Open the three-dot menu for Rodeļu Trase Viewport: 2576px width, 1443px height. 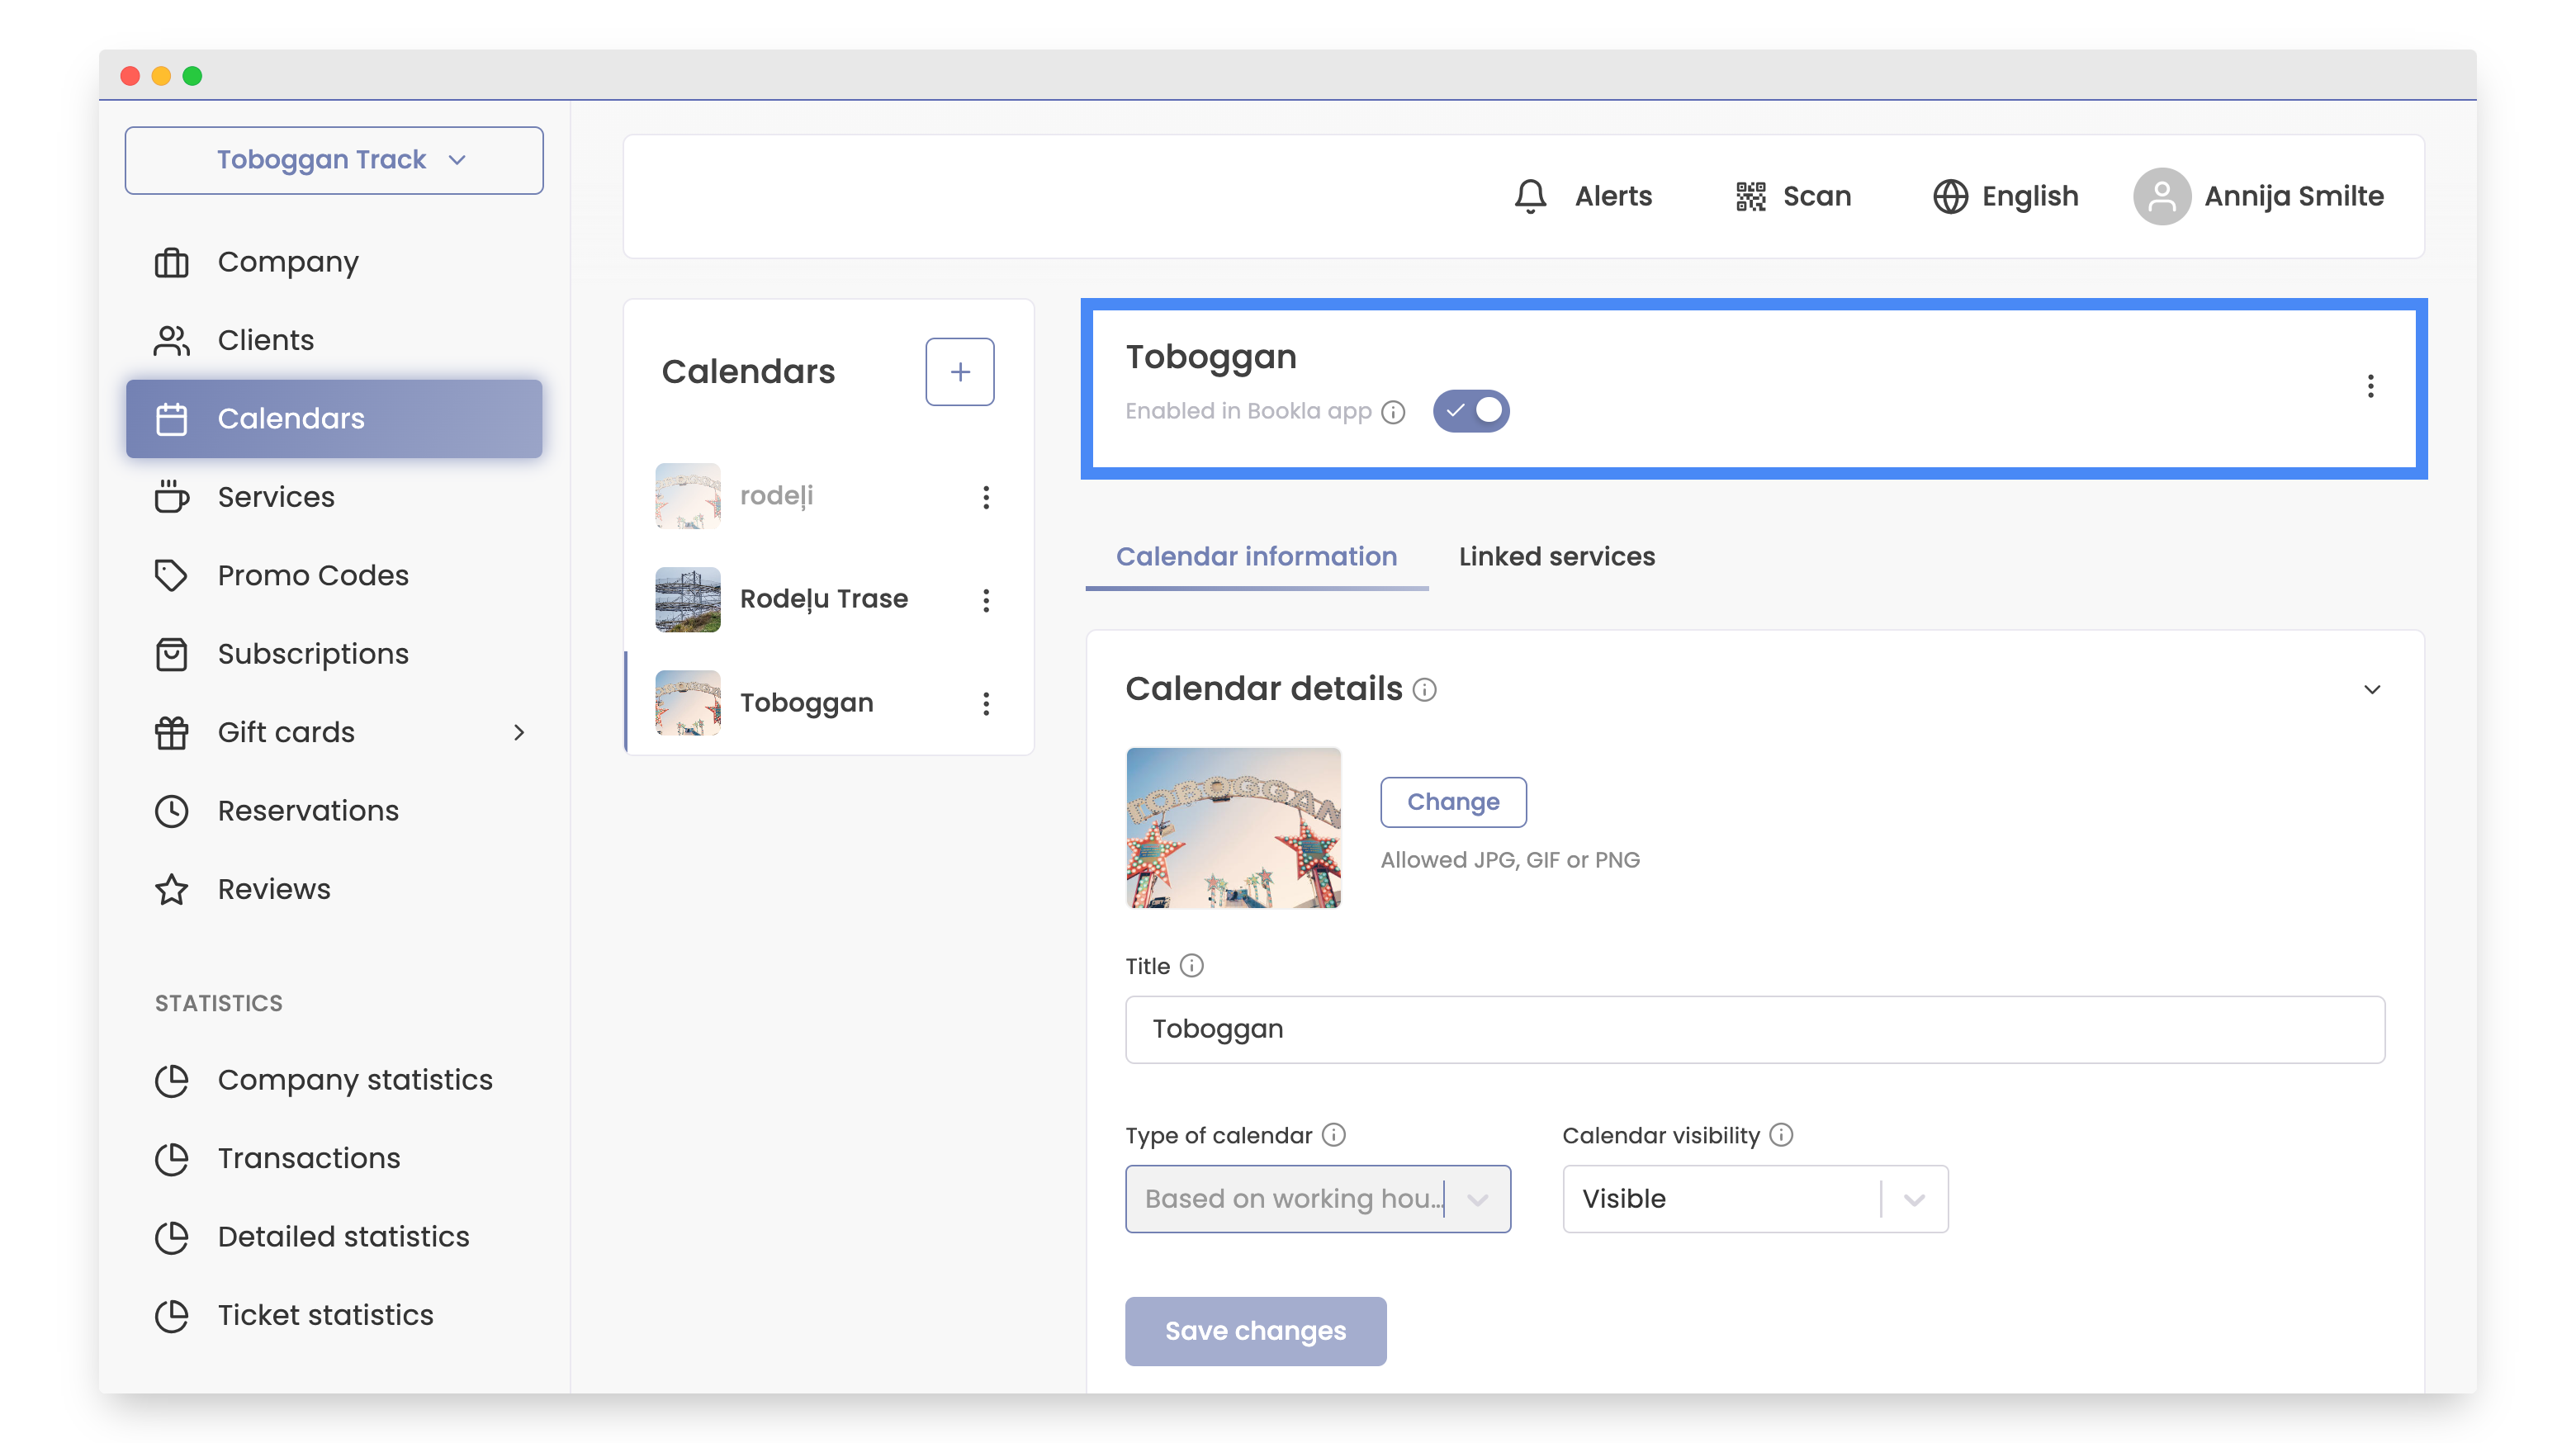pos(987,600)
